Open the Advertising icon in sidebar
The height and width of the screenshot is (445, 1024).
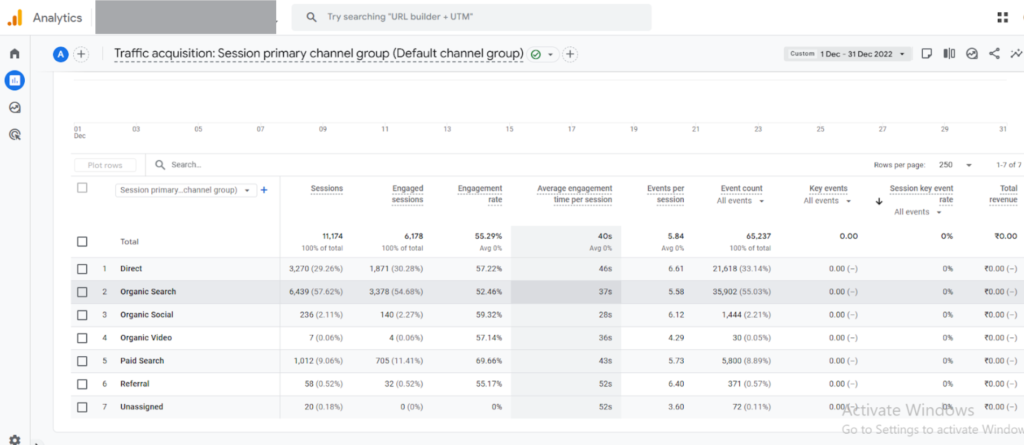15,134
